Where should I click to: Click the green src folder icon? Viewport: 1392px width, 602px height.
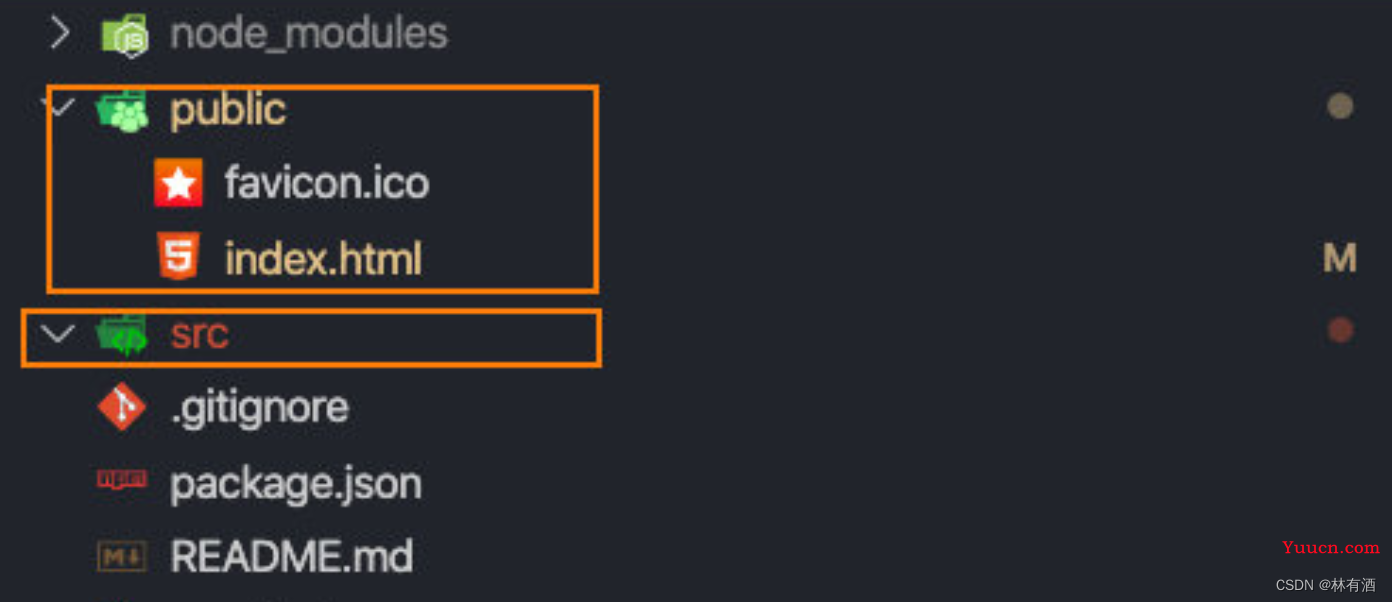click(122, 335)
